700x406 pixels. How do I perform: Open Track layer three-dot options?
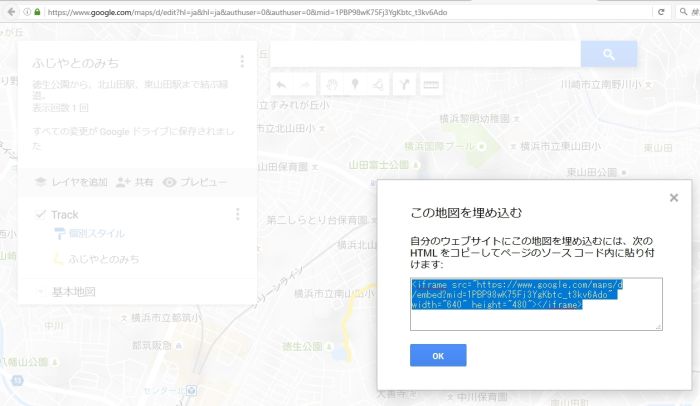(238, 214)
